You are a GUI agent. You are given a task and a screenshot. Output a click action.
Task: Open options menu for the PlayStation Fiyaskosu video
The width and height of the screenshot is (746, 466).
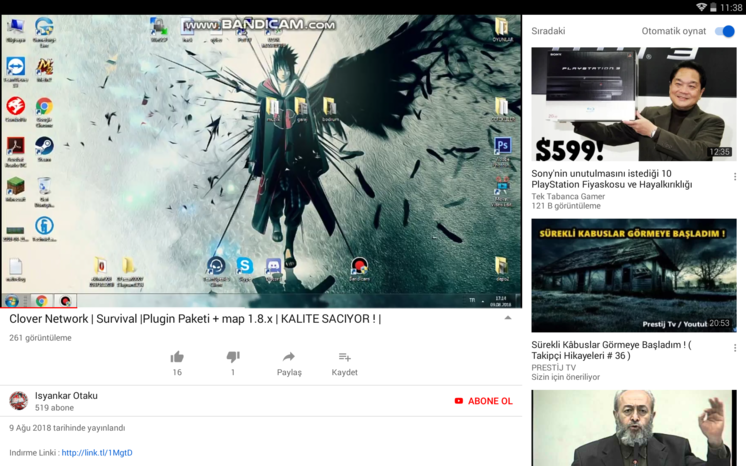[x=735, y=177]
